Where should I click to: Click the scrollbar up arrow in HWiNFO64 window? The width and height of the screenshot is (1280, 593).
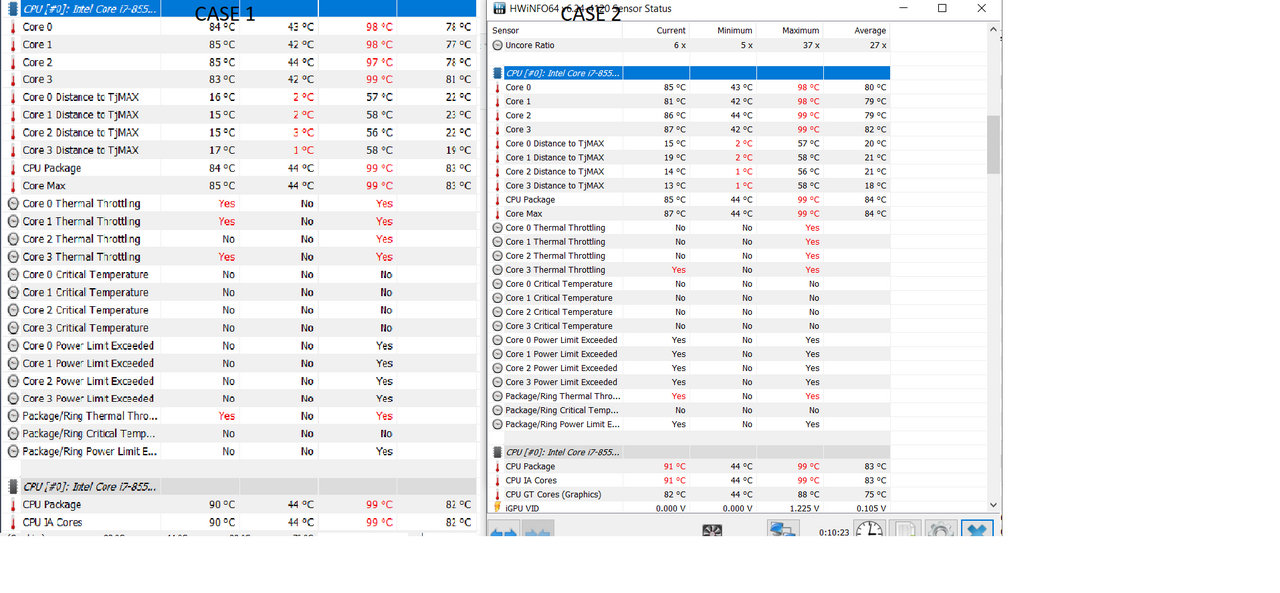(993, 30)
